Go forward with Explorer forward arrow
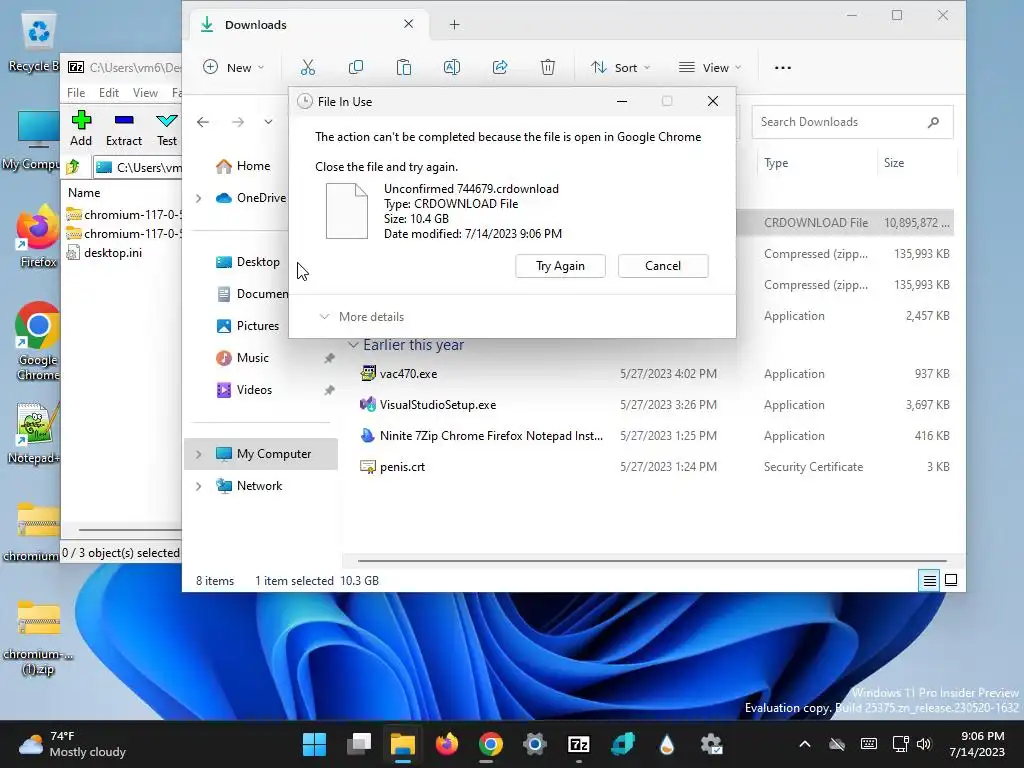 click(x=238, y=122)
